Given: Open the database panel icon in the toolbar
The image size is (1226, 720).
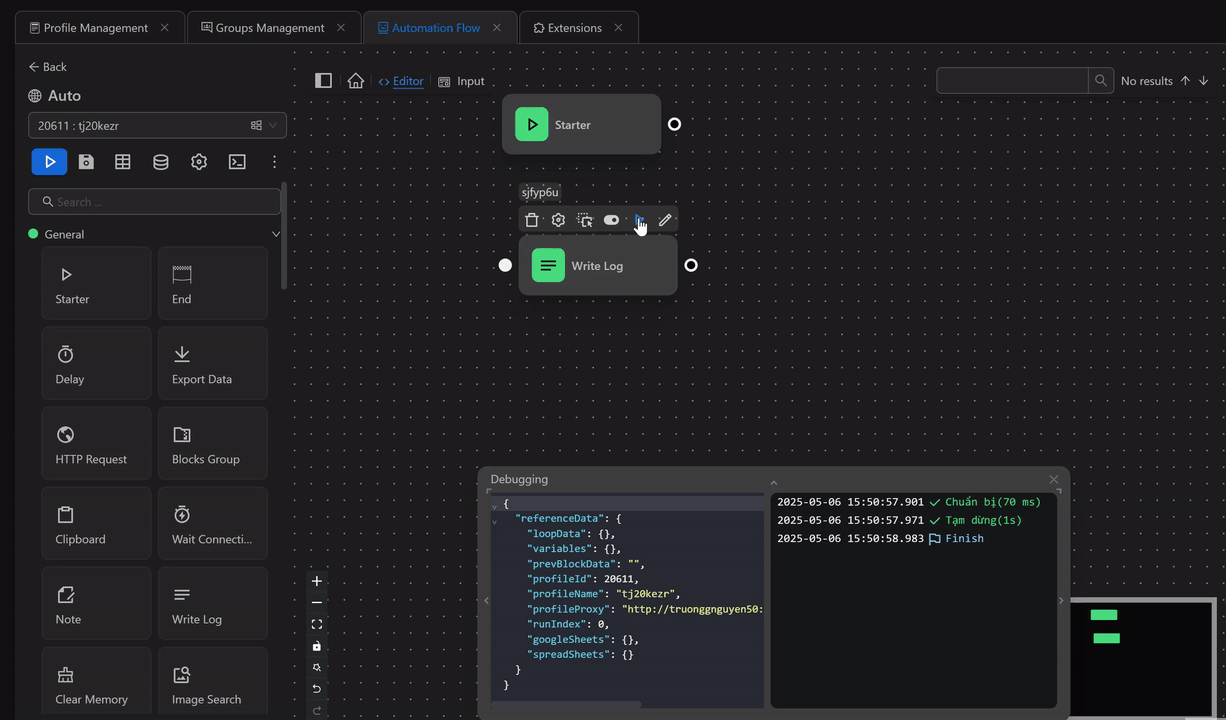Looking at the screenshot, I should click(161, 161).
